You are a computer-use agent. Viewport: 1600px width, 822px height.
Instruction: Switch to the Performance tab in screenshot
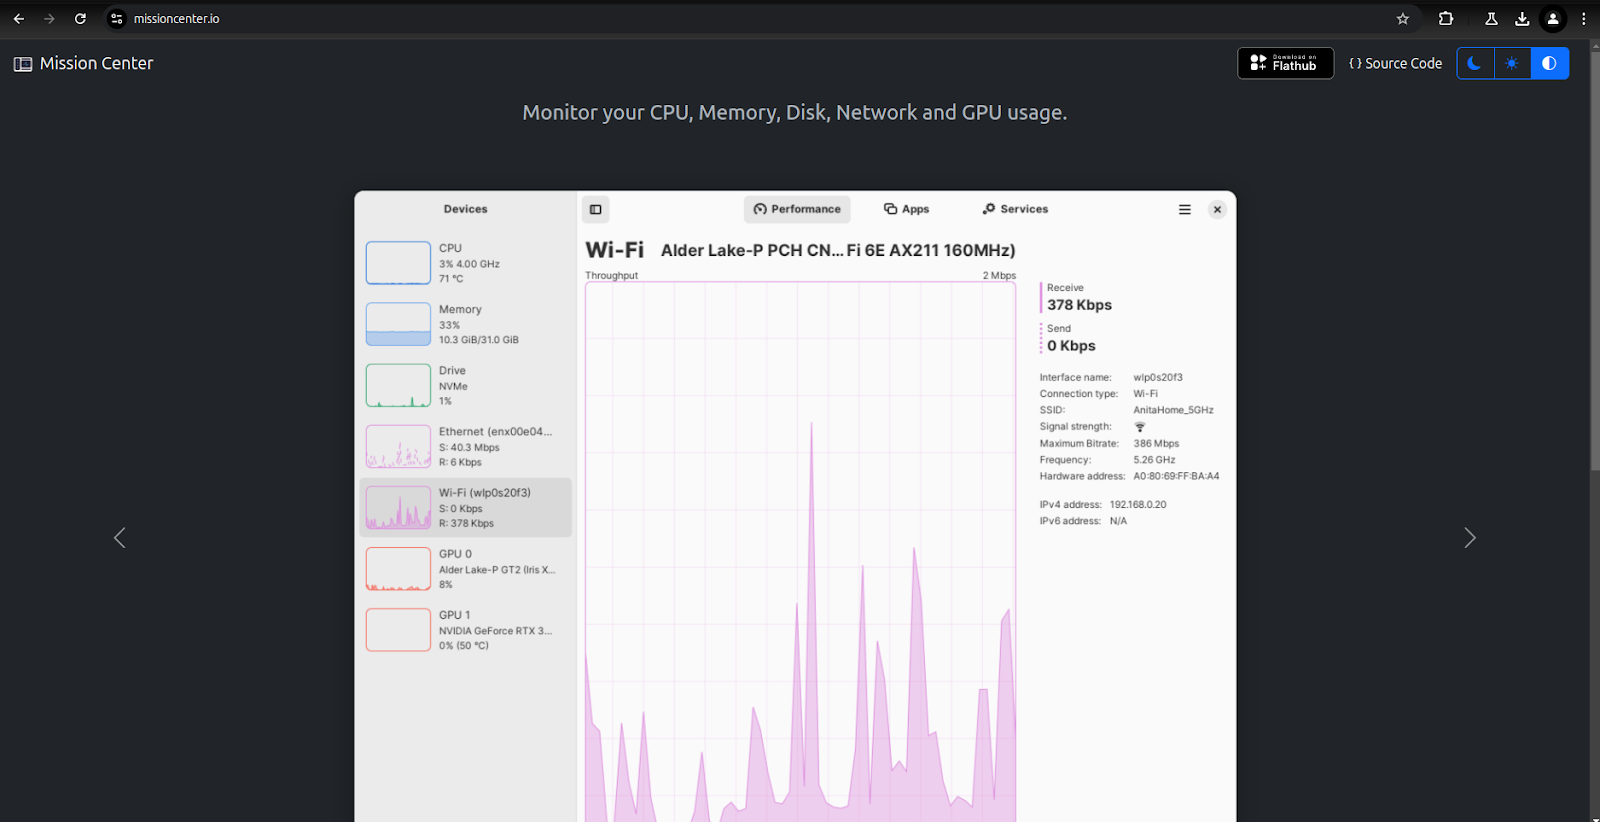pos(797,209)
